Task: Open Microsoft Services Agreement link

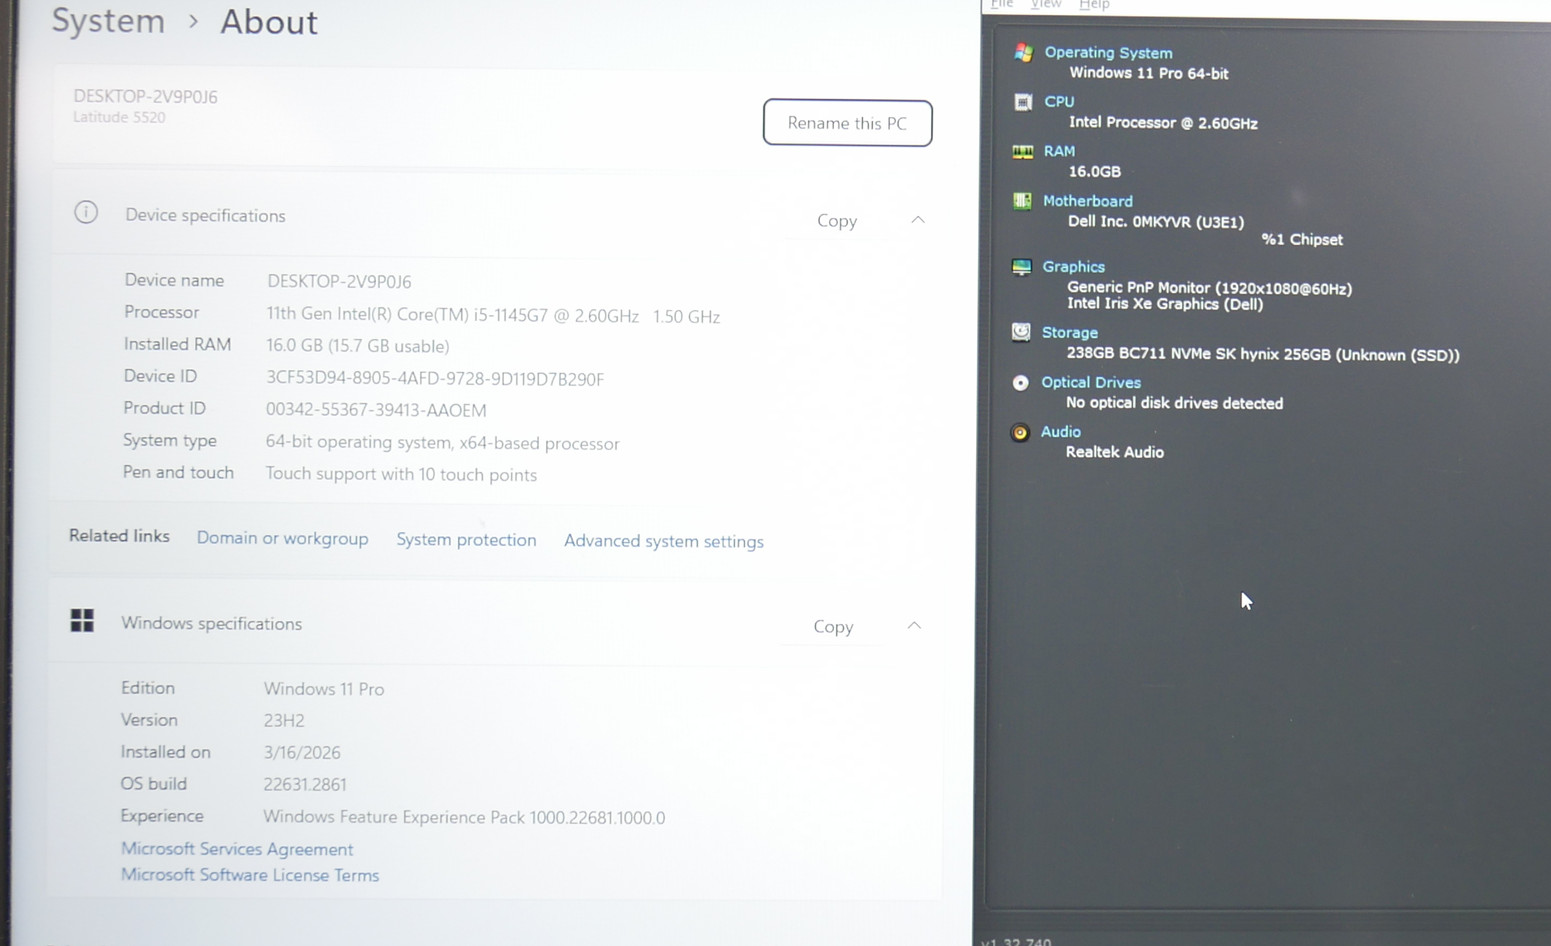Action: tap(237, 849)
